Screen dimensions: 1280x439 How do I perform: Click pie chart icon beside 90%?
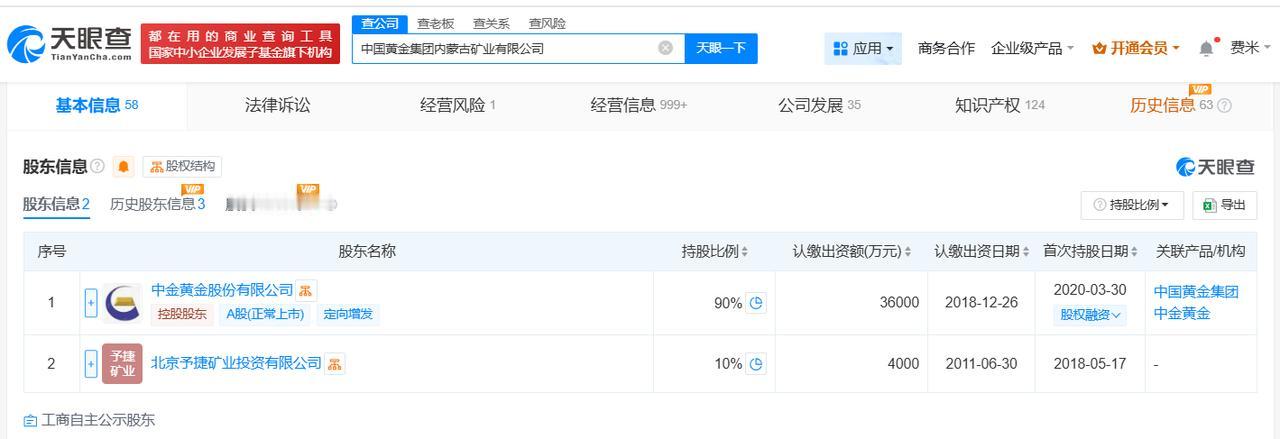click(756, 303)
